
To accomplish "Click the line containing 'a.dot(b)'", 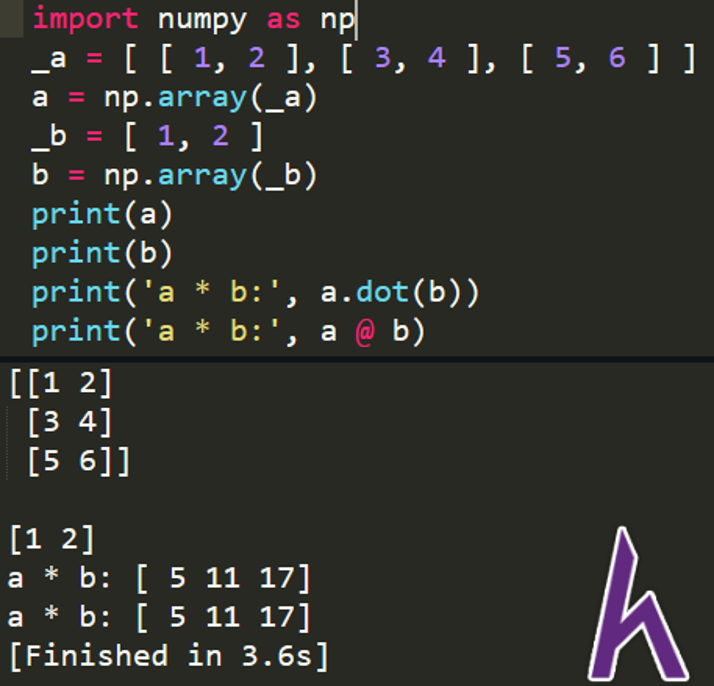I will click(255, 292).
